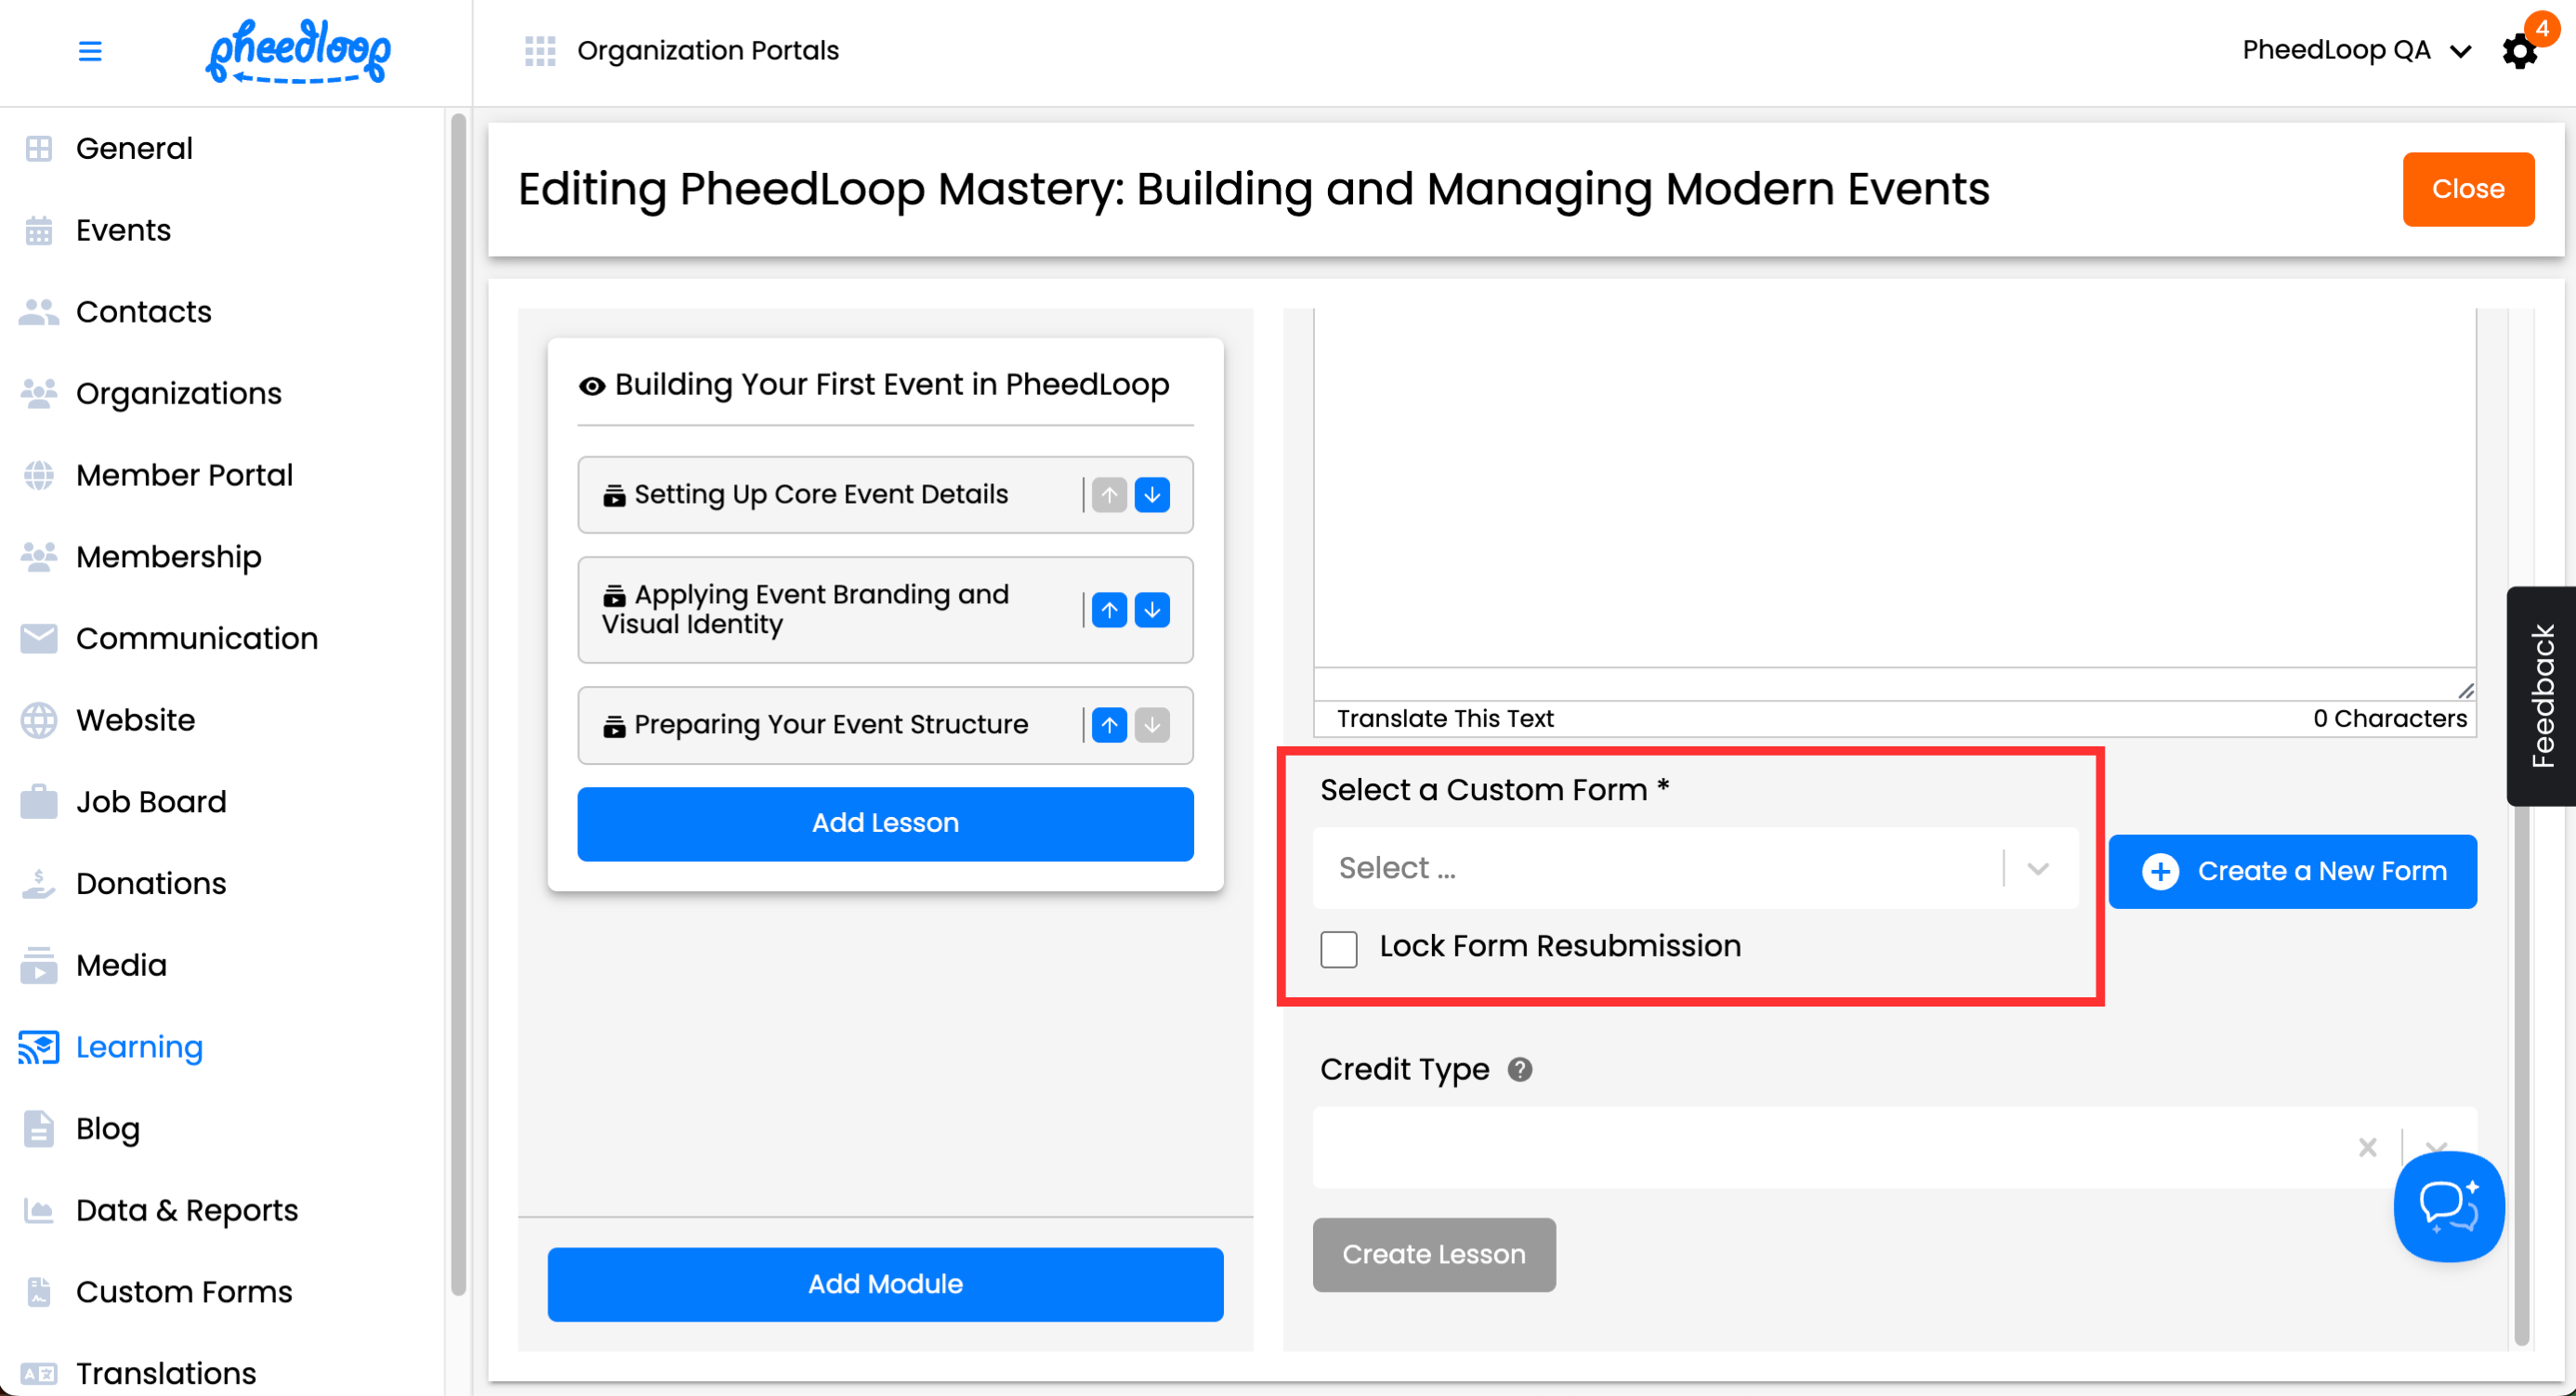Toggle visibility eye for Building Your First Event
Image resolution: width=2576 pixels, height=1396 pixels.
pos(592,386)
